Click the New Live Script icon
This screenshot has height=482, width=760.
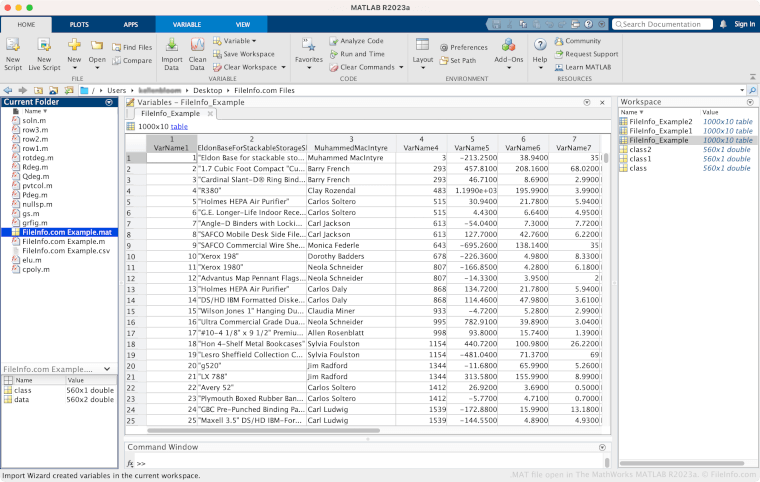pos(44,46)
